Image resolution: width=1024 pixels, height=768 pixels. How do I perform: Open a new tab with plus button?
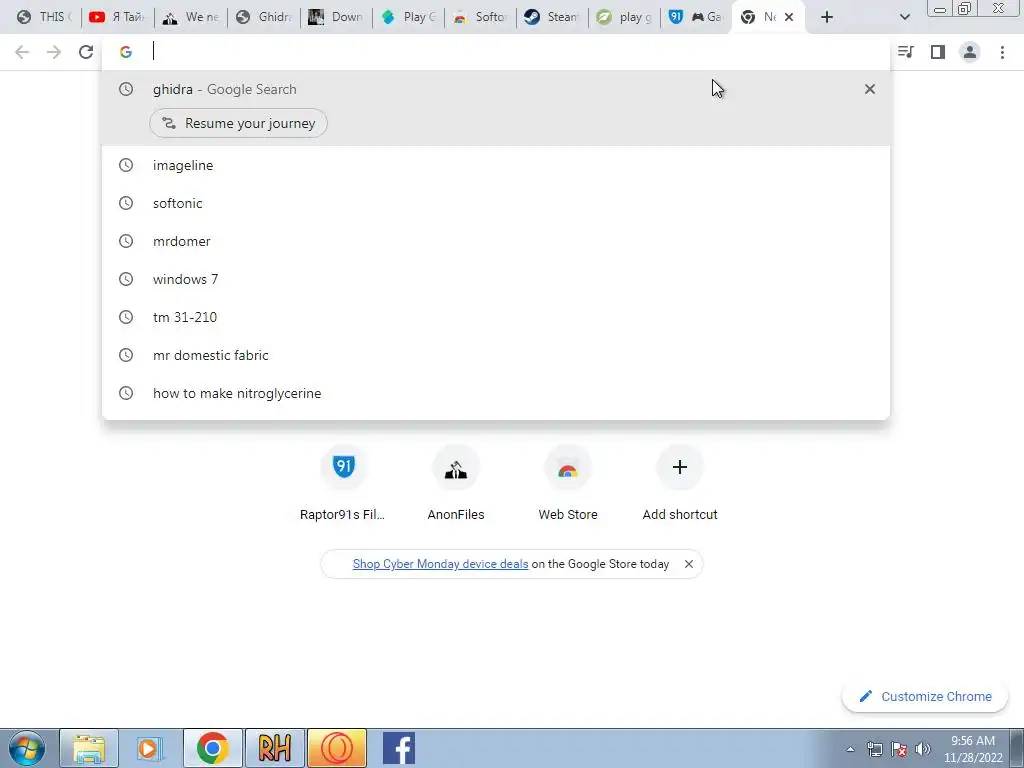click(x=827, y=17)
